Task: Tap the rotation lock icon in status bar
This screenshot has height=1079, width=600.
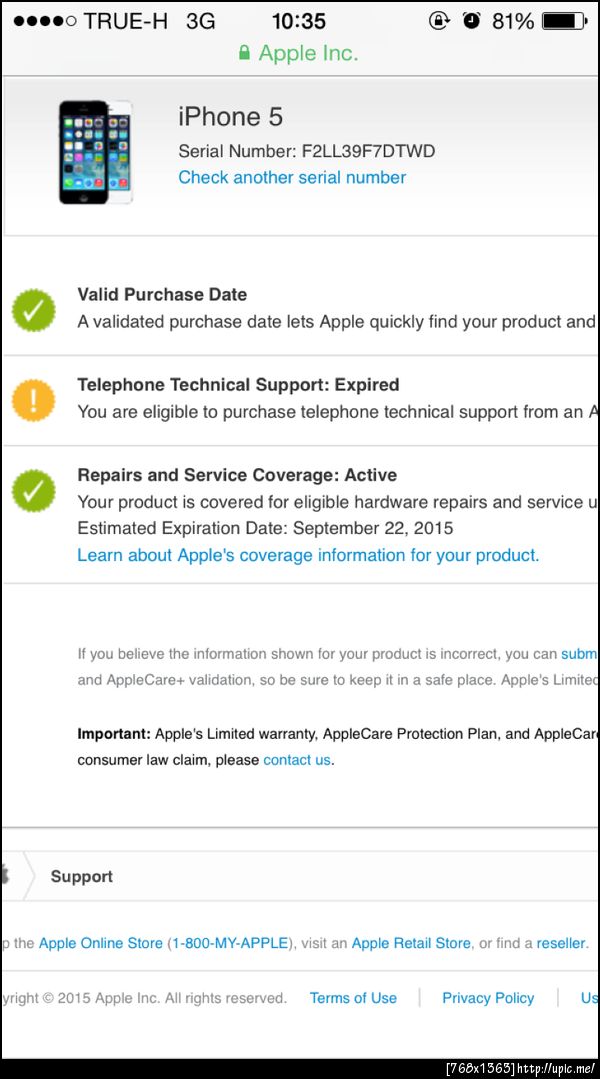Action: tap(438, 21)
